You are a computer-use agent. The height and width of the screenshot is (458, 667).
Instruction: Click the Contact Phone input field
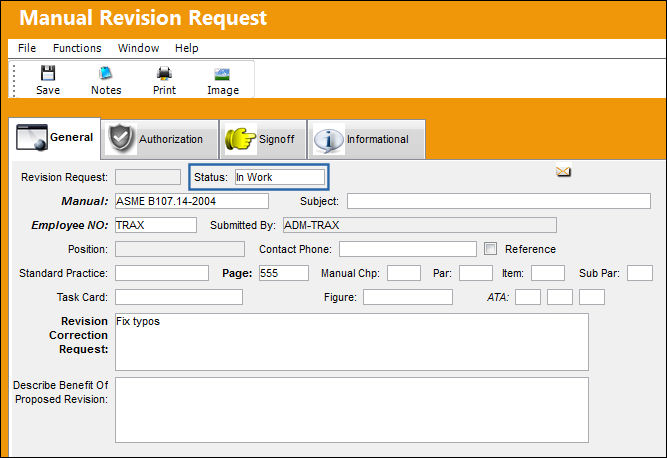408,249
